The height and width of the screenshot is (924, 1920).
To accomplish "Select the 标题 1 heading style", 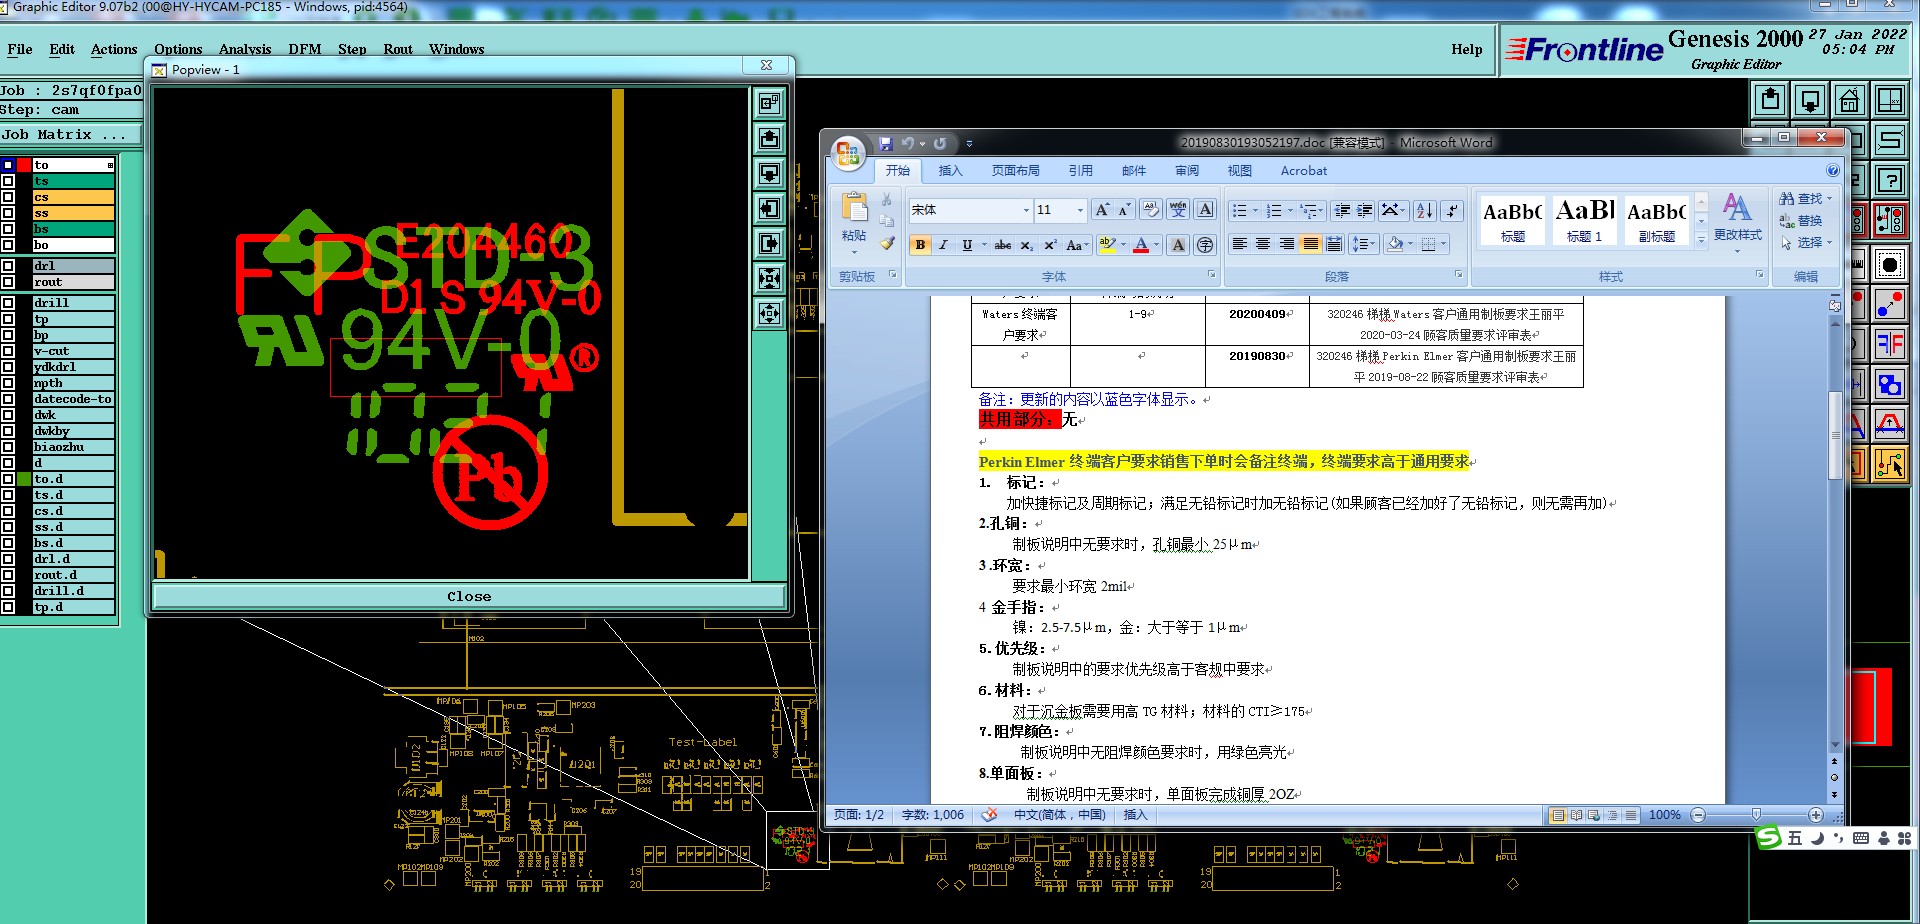I will coord(1585,220).
